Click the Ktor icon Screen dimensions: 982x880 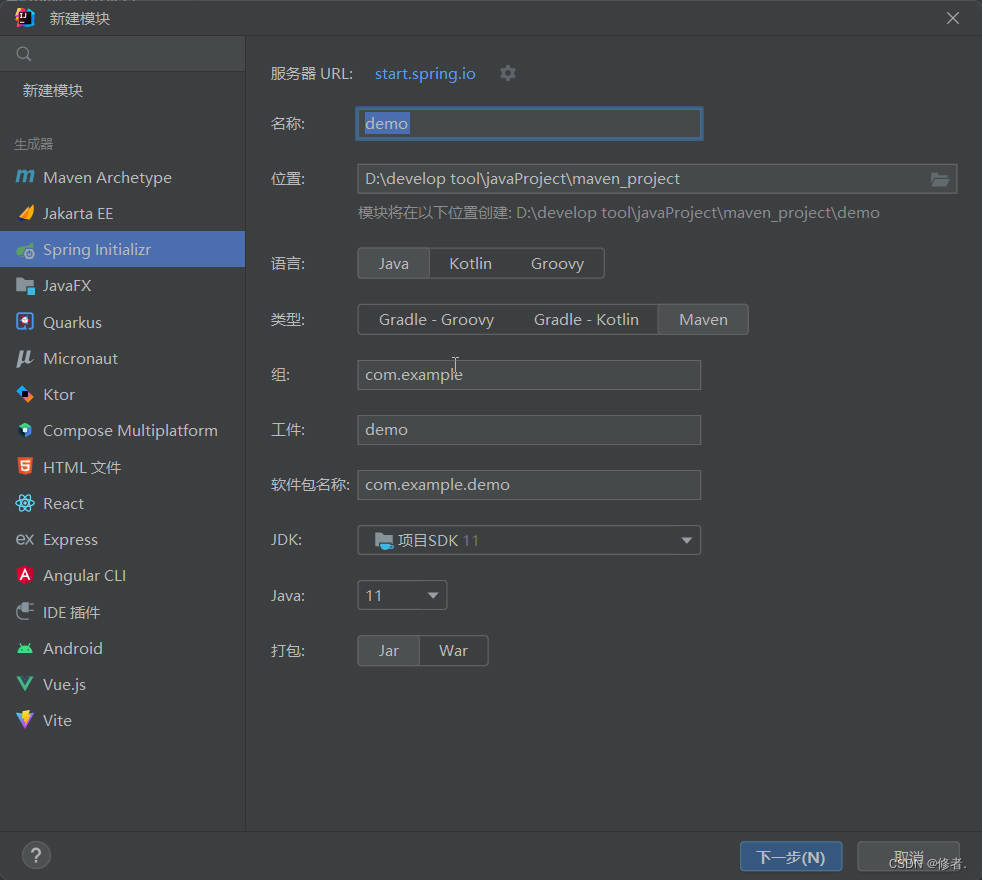(25, 394)
